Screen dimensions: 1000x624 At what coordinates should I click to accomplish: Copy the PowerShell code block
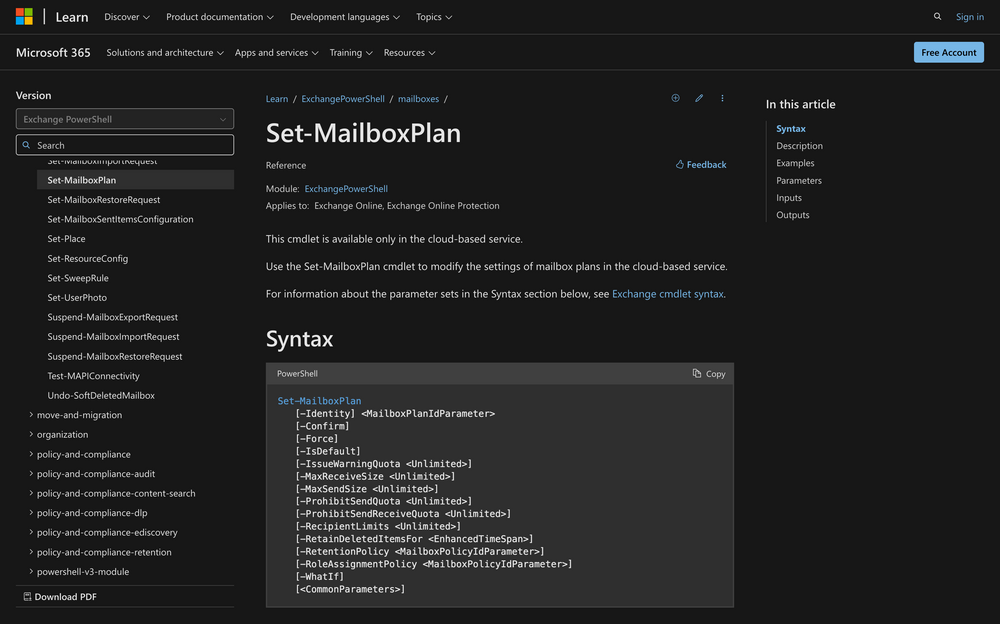709,374
